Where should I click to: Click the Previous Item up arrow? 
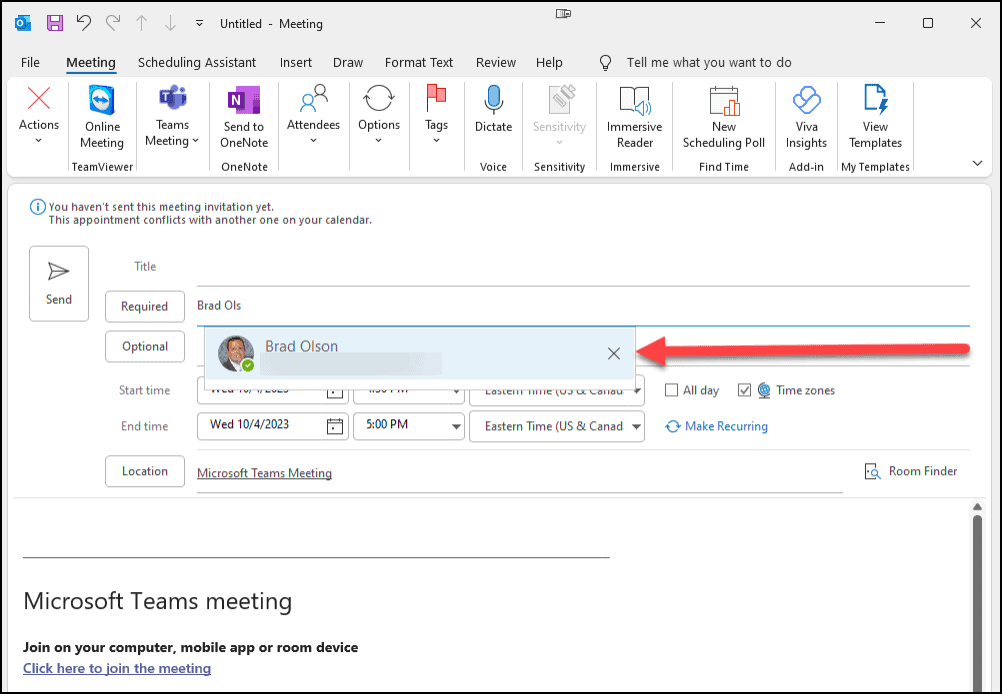coord(141,24)
